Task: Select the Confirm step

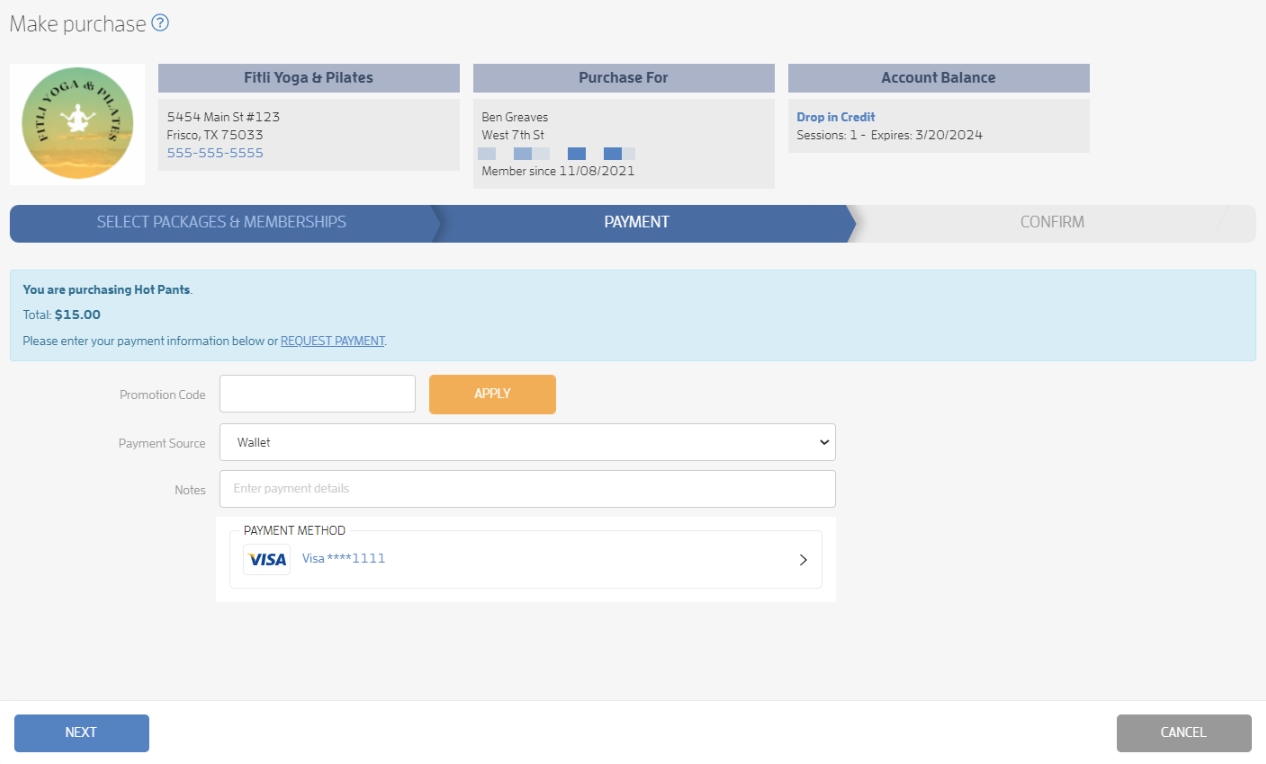Action: pyautogui.click(x=1052, y=222)
